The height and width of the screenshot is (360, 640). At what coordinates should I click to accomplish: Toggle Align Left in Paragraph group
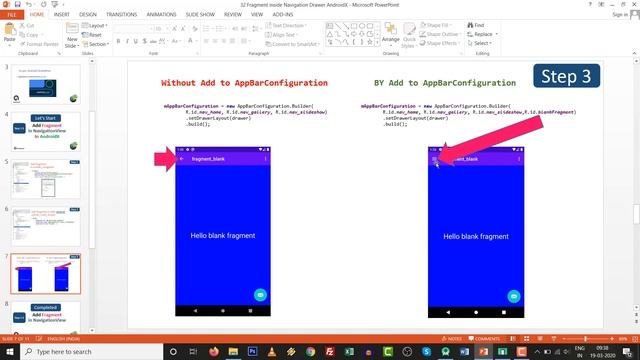[x=207, y=41]
